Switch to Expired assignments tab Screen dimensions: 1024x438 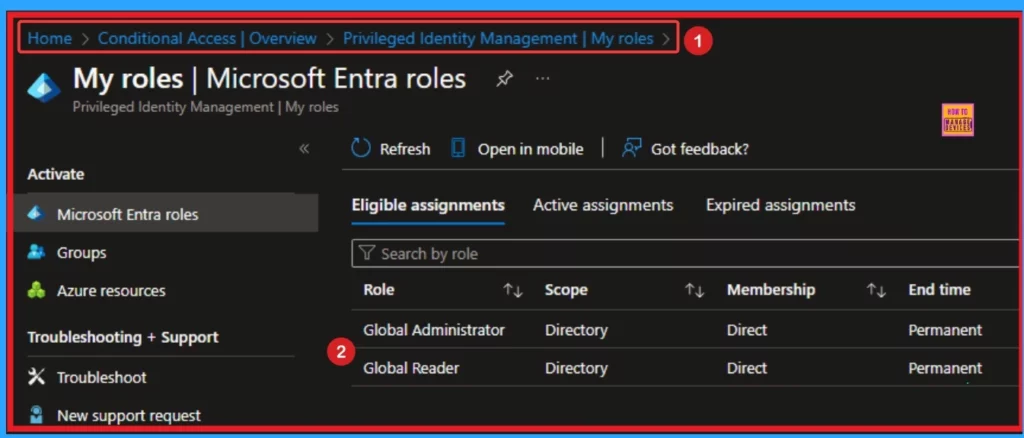(780, 205)
